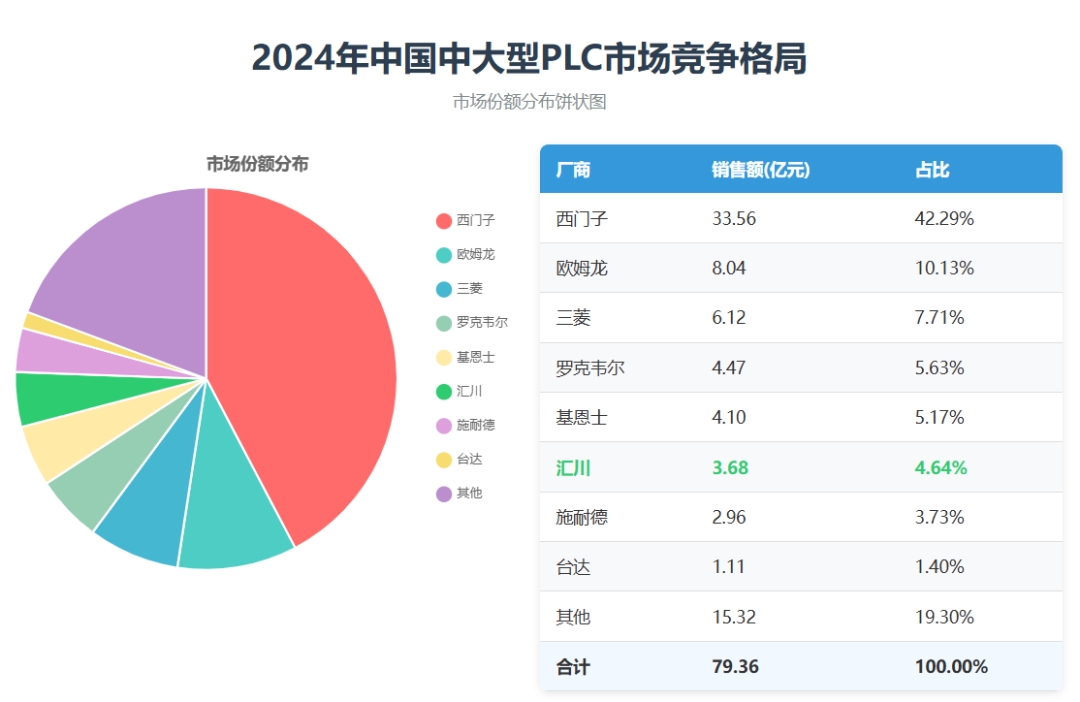Viewport: 1080px width, 702px height.
Task: Click the 15.32 sales value
Action: (x=734, y=618)
